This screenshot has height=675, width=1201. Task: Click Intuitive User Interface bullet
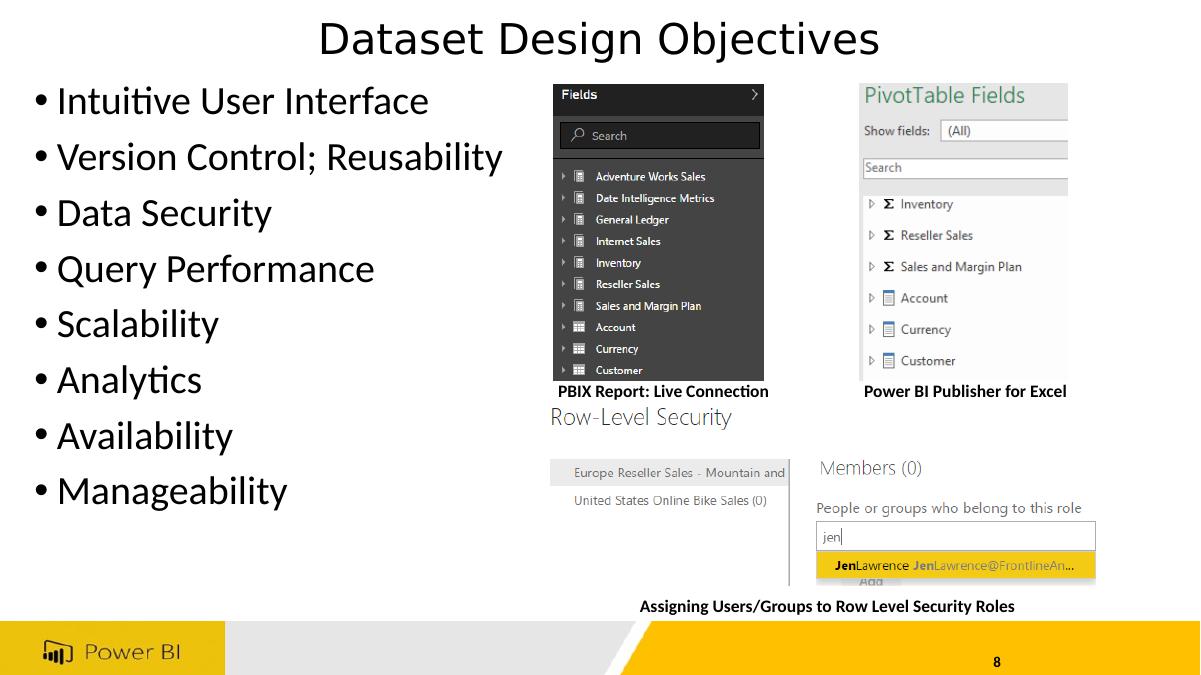(x=242, y=101)
